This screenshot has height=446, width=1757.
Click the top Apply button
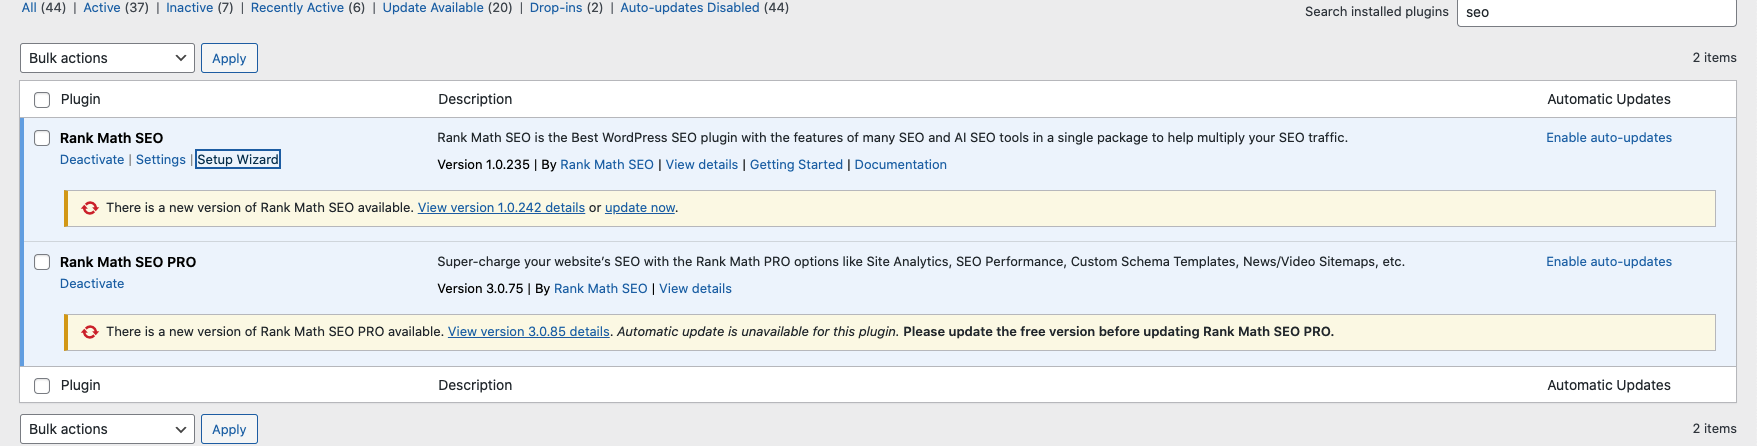[229, 58]
